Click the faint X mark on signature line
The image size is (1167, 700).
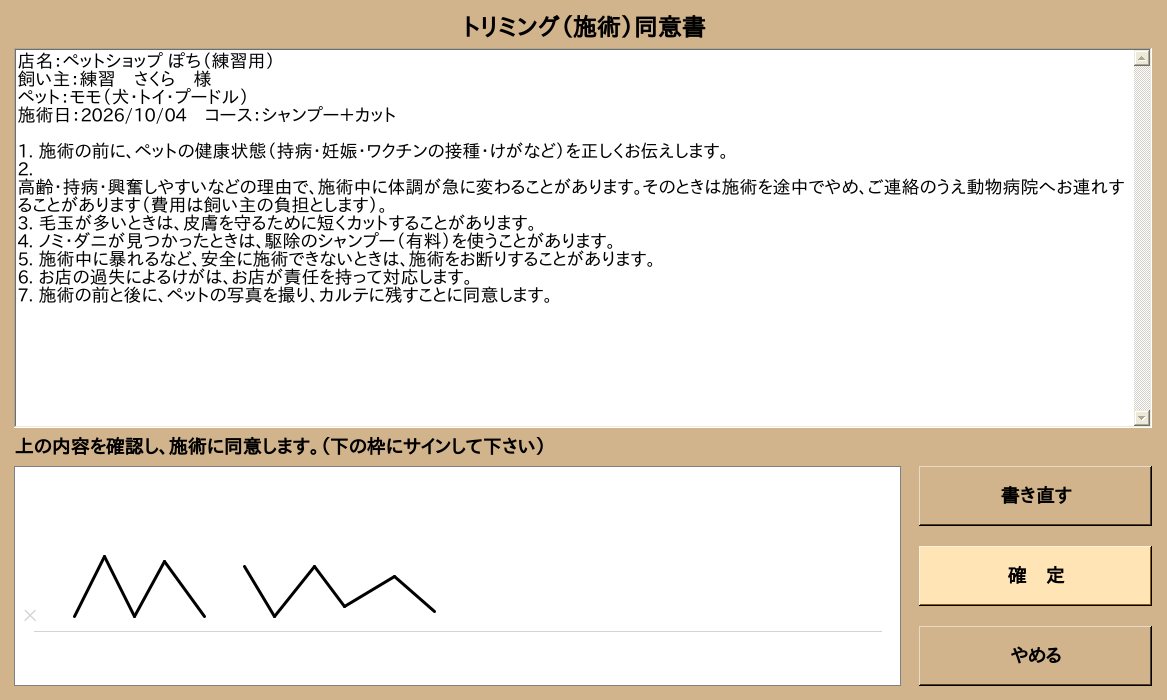pyautogui.click(x=30, y=615)
